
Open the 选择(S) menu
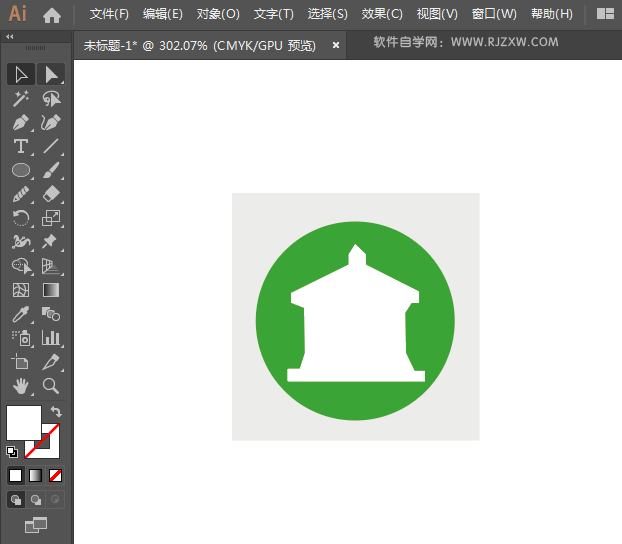point(327,14)
